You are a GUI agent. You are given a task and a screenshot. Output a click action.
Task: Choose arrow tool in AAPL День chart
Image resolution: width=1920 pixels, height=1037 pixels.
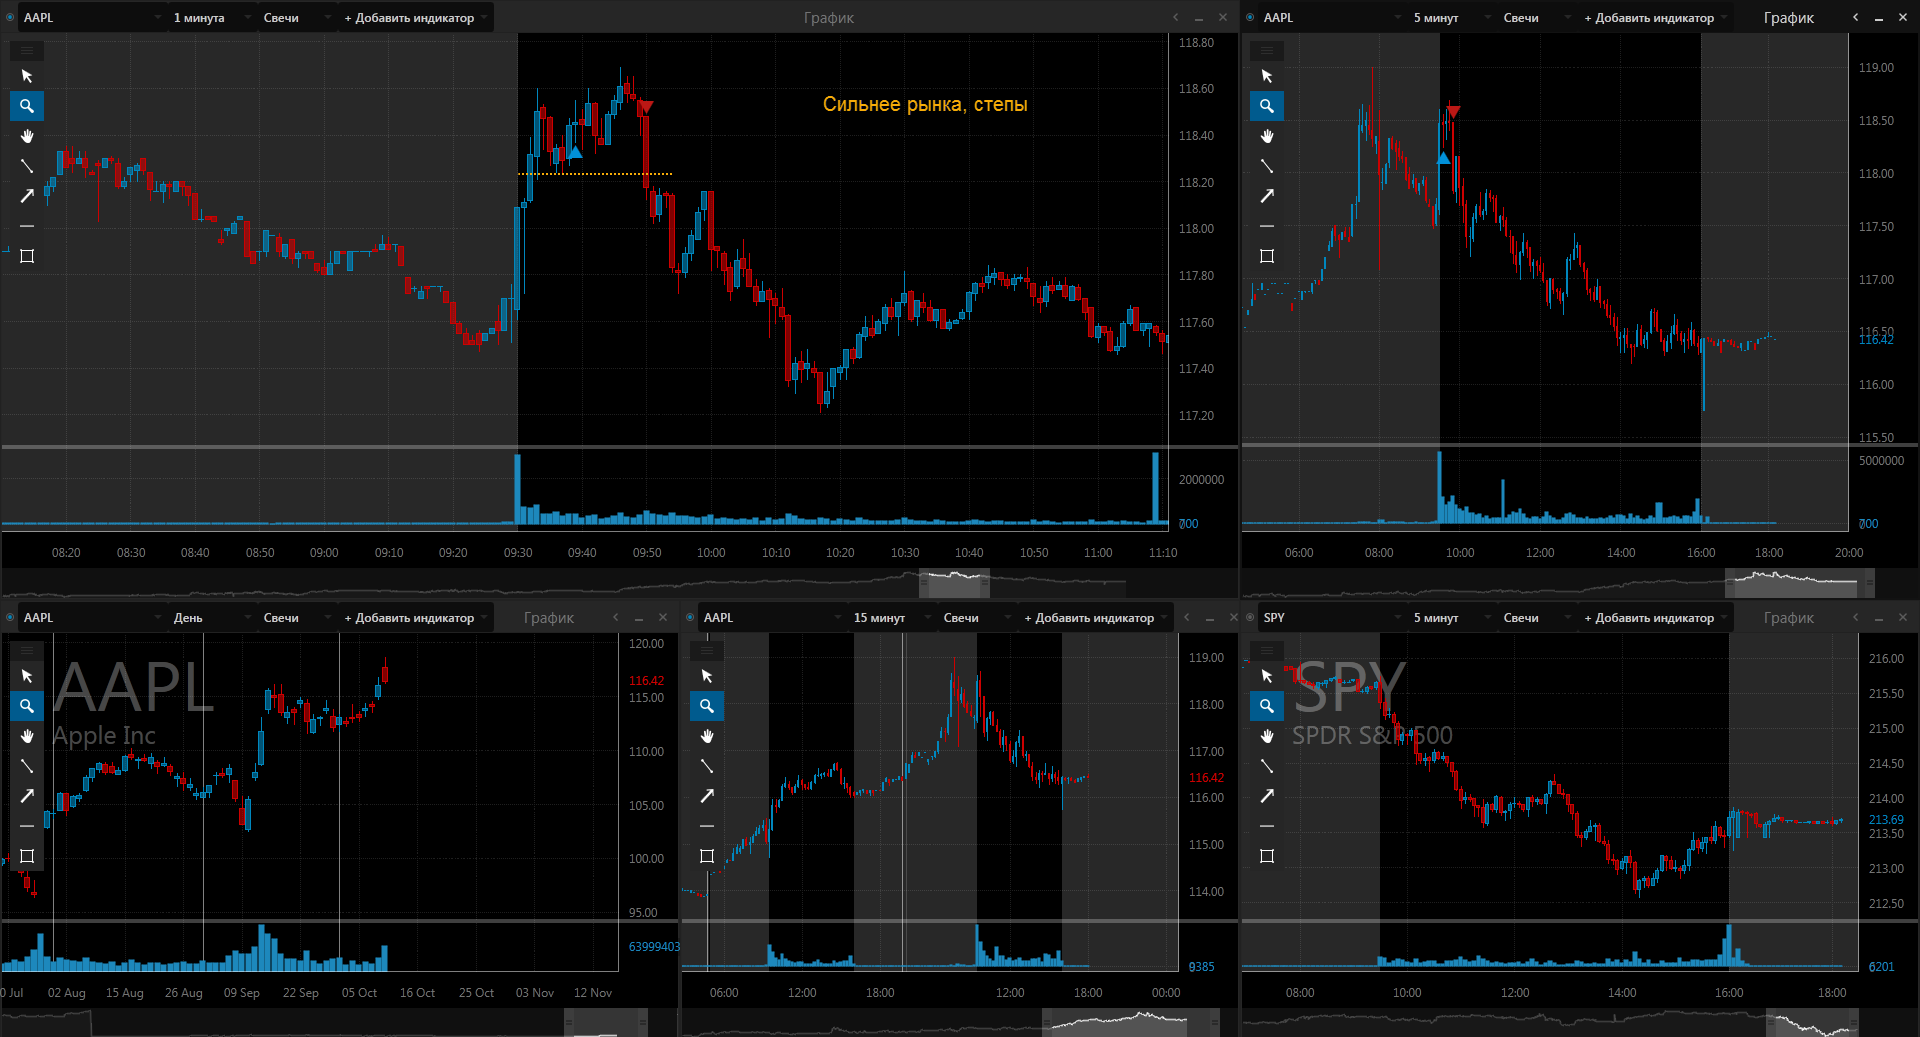coord(27,796)
